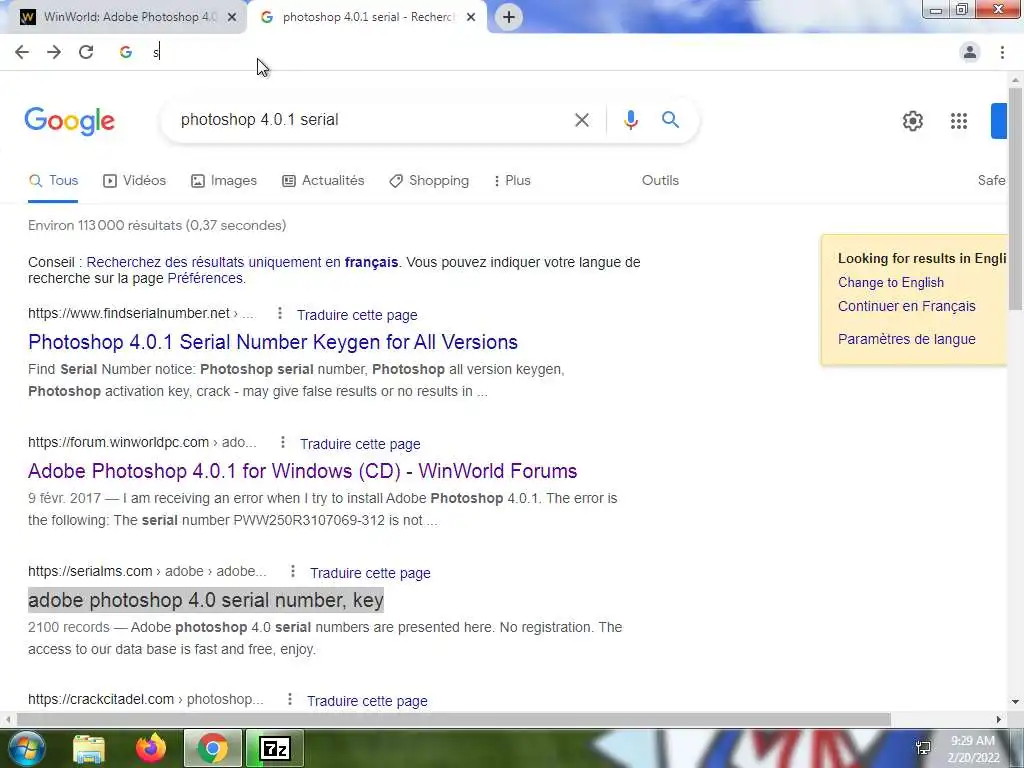The width and height of the screenshot is (1024, 768).
Task: Reload the current page
Action: [x=86, y=52]
